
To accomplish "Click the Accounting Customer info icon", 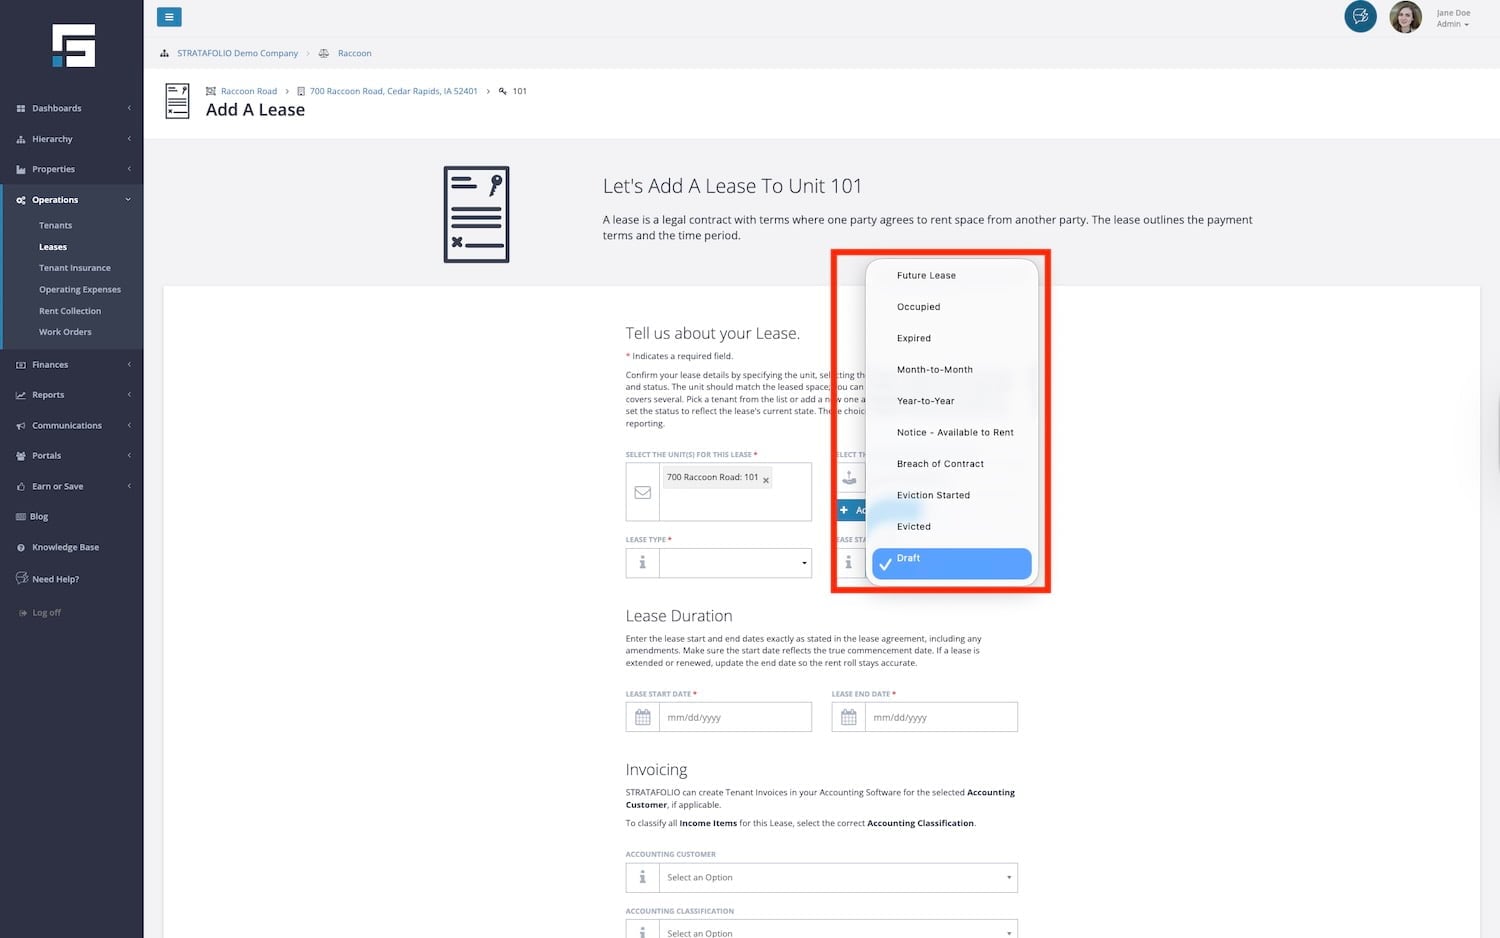I will pos(642,877).
